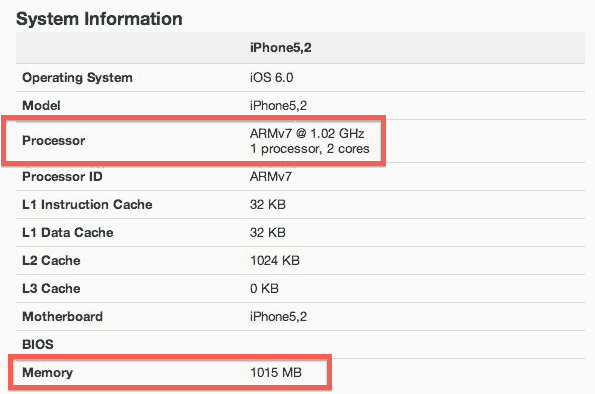Select the 0 KB value
The image size is (595, 394).
(x=264, y=289)
